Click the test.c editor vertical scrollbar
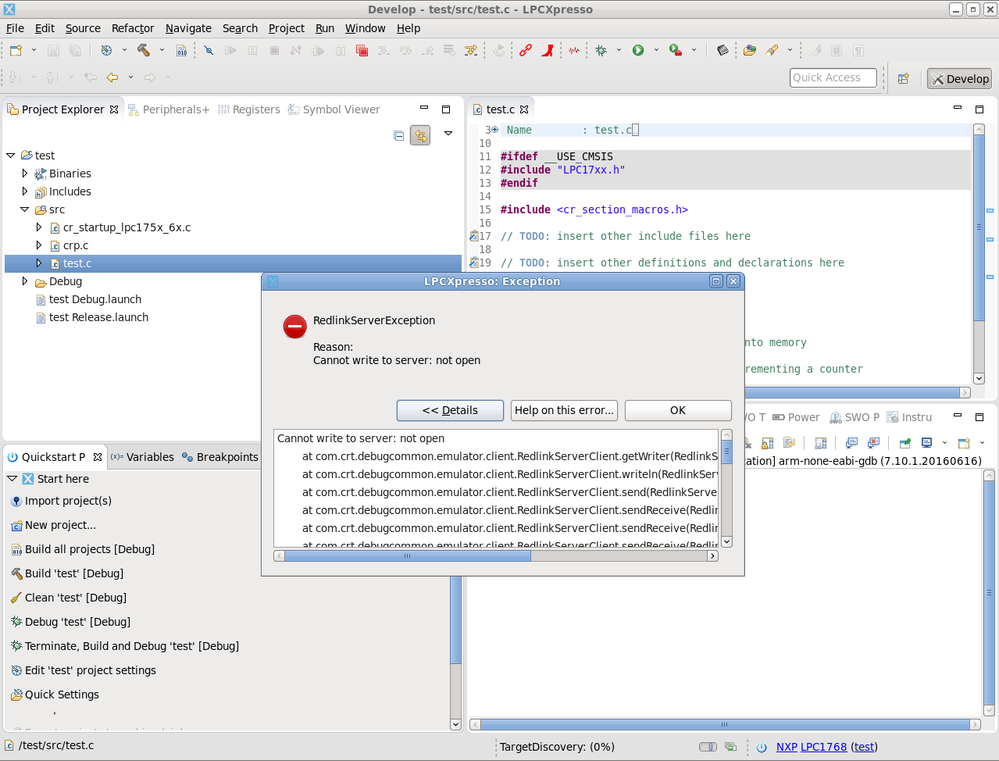999x761 pixels. [x=979, y=254]
